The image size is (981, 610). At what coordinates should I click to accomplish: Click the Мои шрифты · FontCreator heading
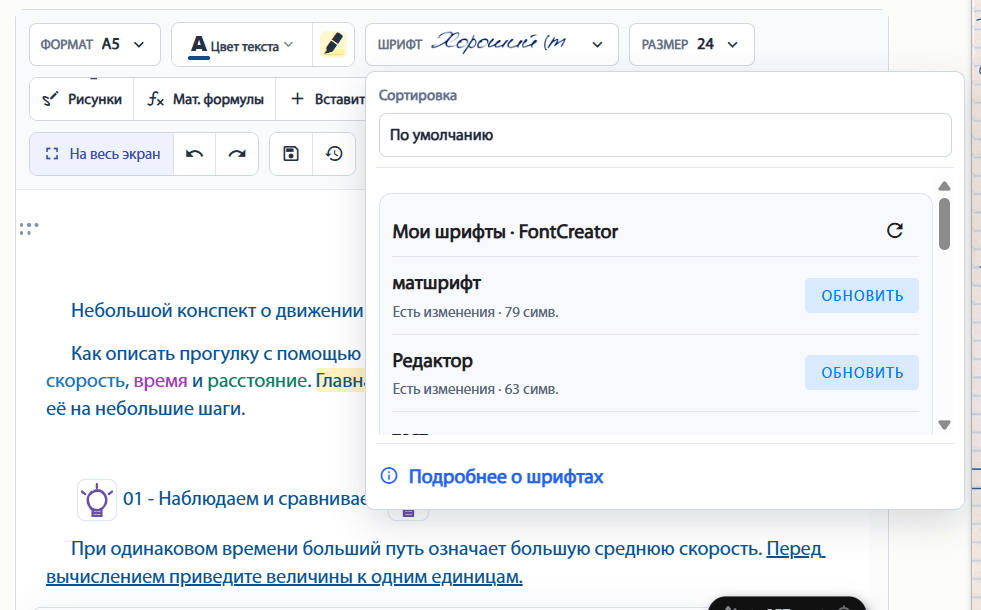tap(505, 231)
